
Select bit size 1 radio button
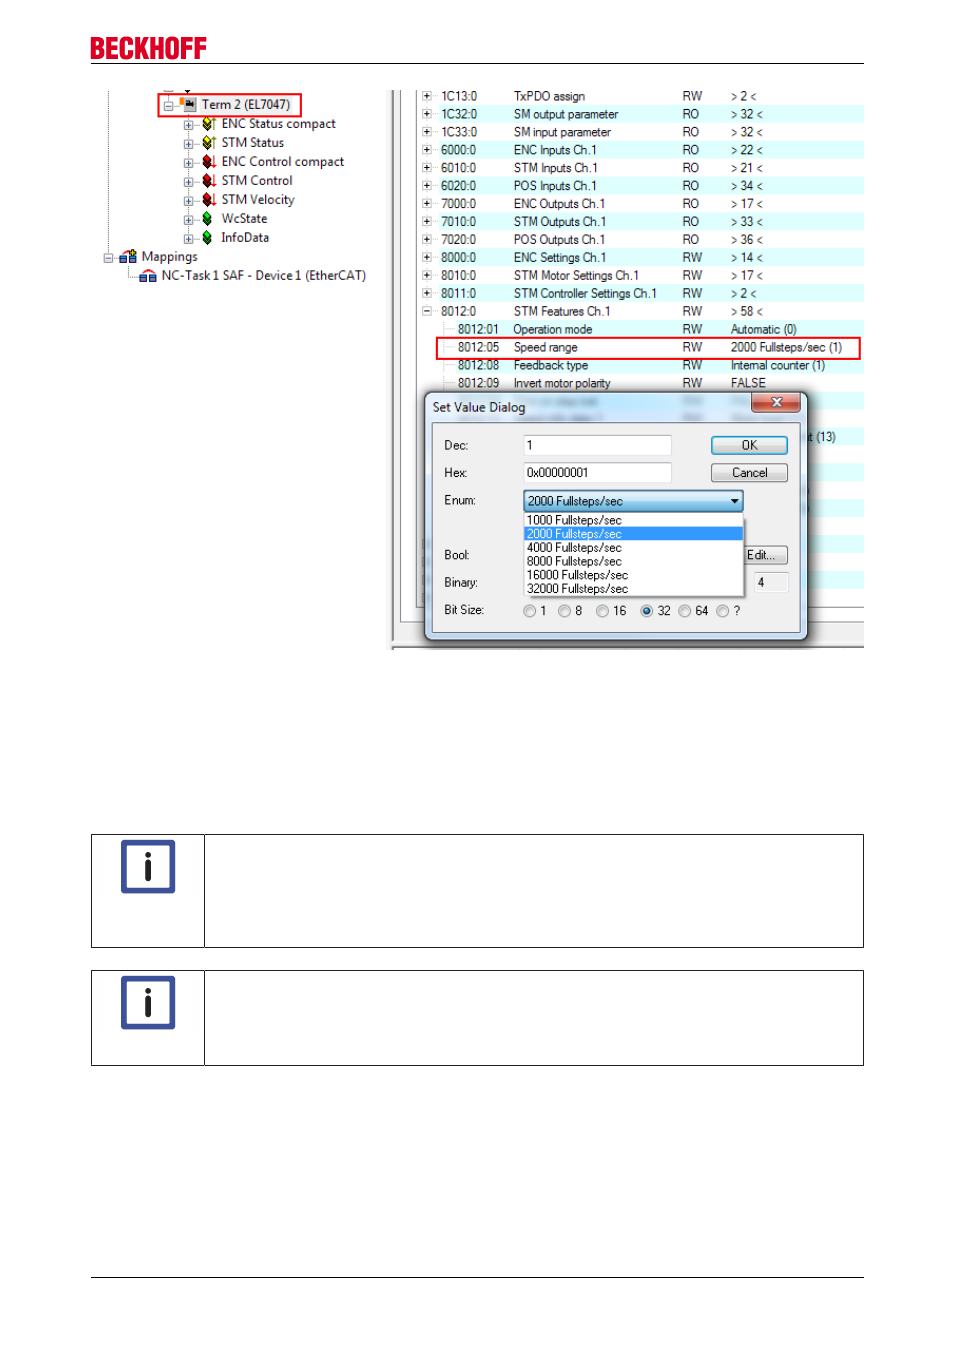(x=529, y=611)
